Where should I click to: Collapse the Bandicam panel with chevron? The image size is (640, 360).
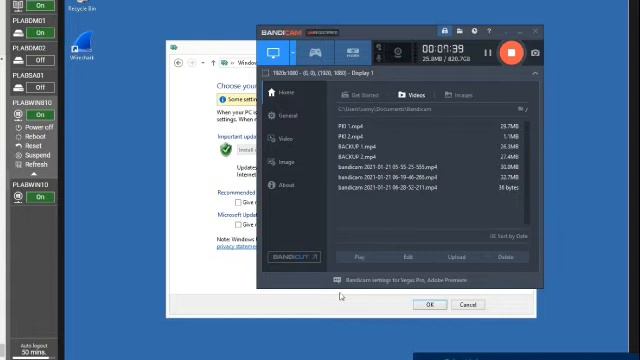pos(535,73)
